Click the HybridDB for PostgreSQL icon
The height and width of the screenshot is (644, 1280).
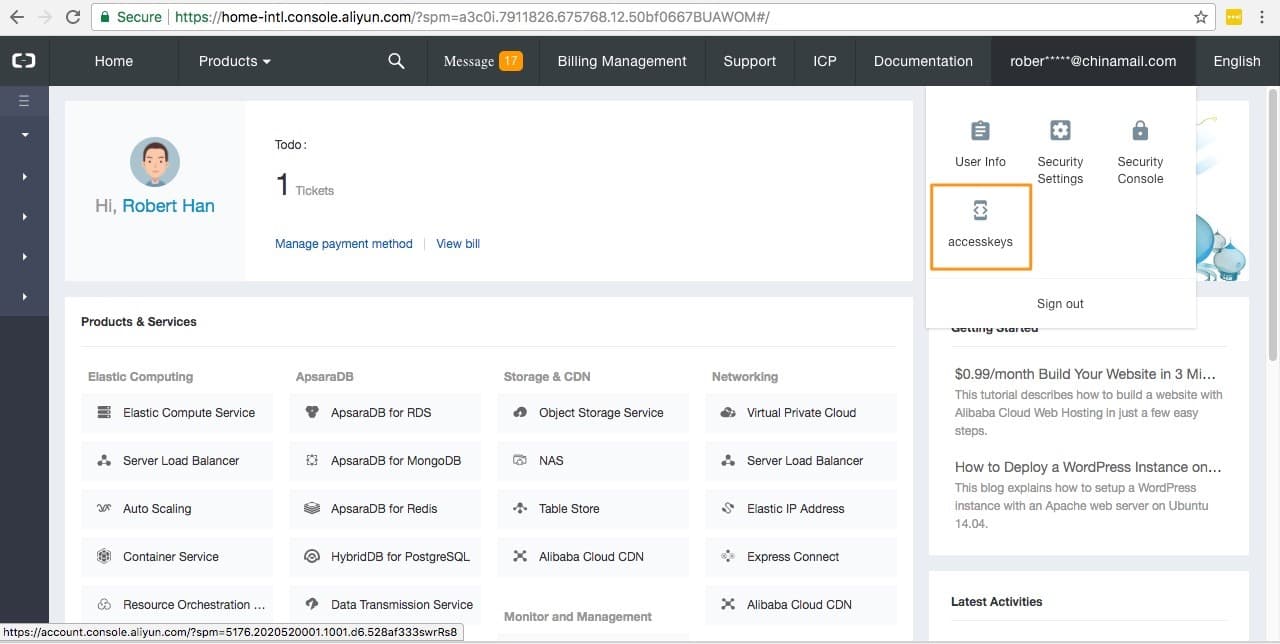(x=312, y=556)
